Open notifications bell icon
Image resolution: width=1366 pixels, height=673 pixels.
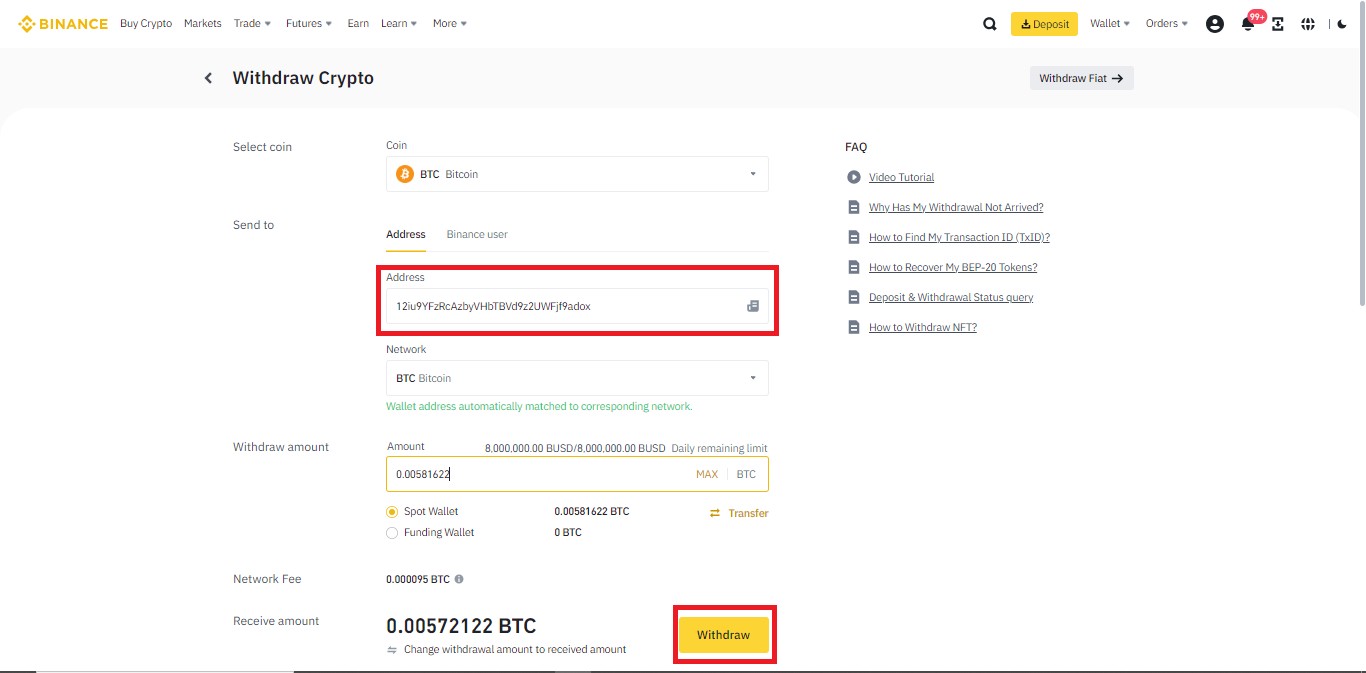[1248, 24]
